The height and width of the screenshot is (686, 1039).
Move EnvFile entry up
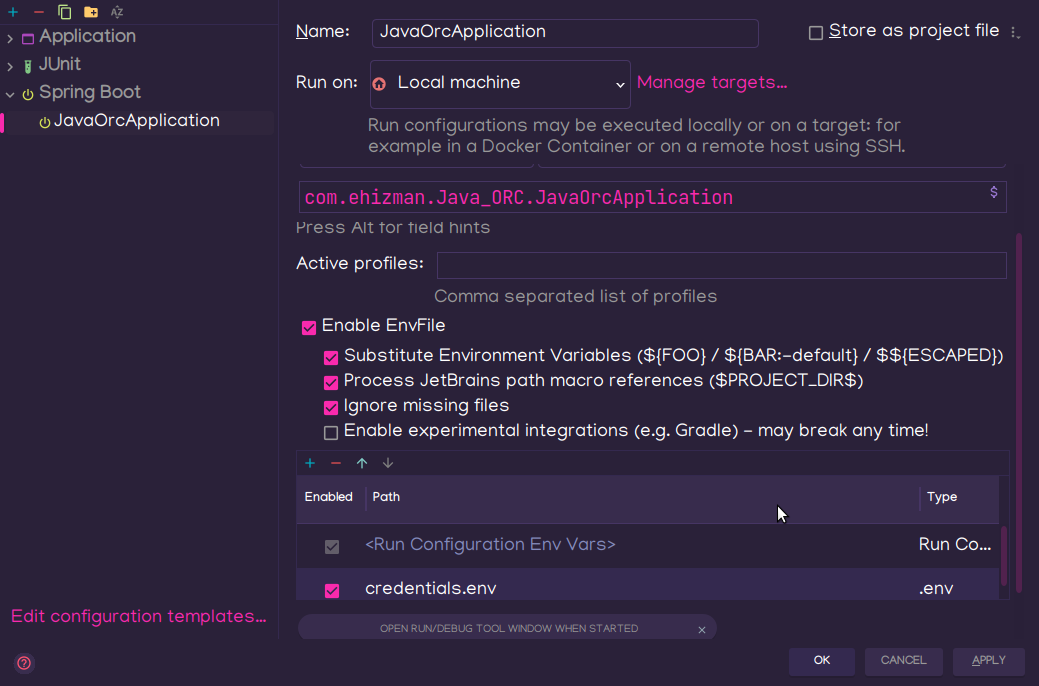coord(362,463)
